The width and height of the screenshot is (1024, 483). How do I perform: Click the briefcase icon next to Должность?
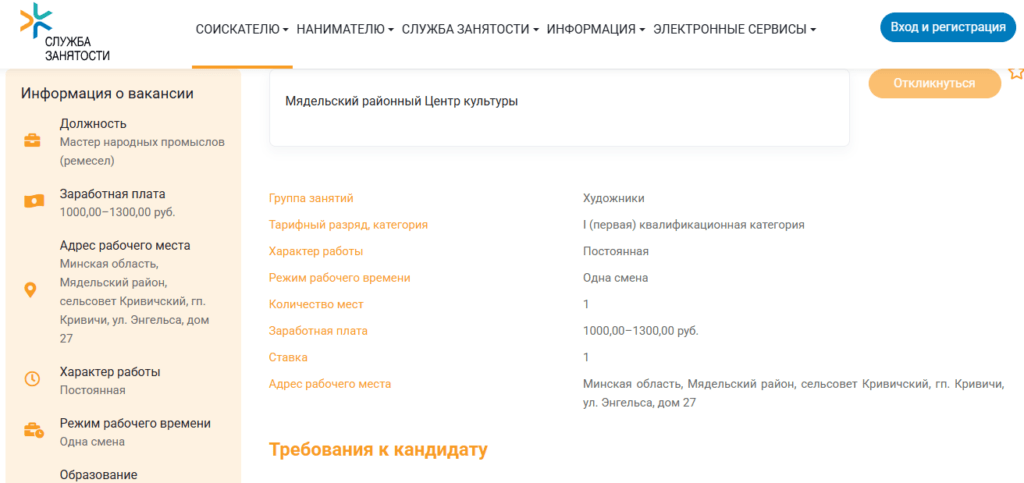coord(33,140)
